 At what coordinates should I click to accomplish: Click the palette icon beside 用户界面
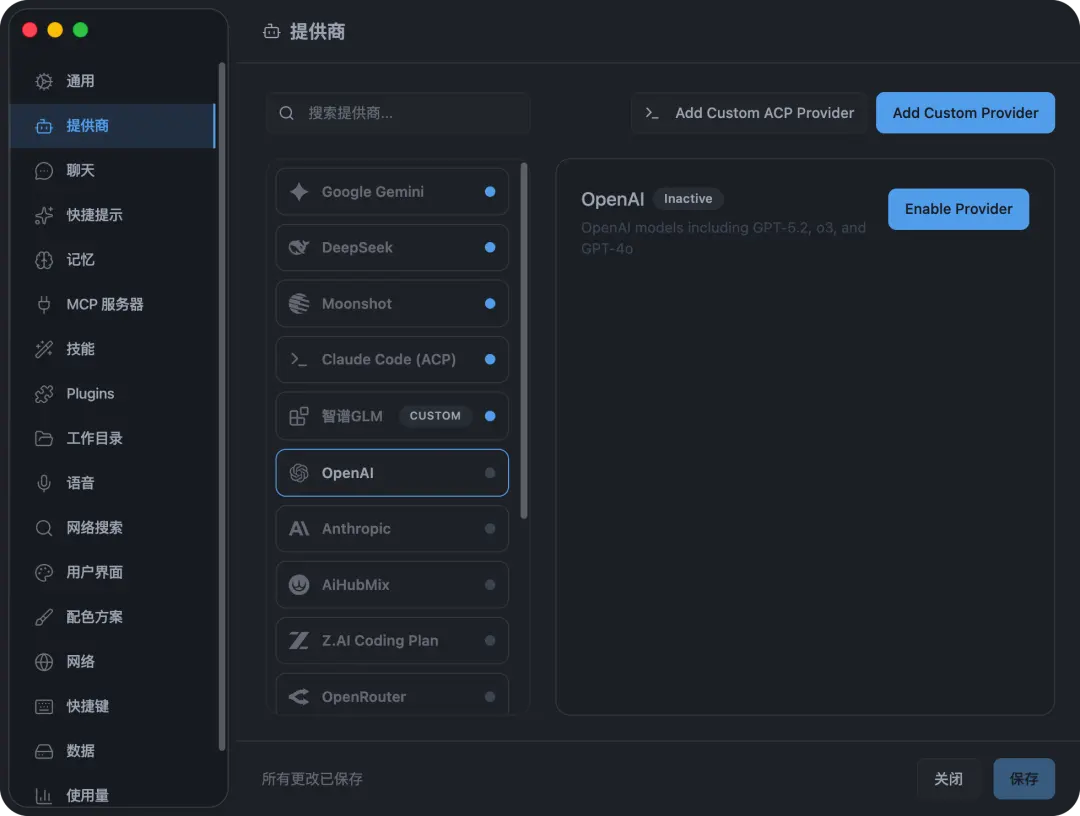pyautogui.click(x=44, y=572)
